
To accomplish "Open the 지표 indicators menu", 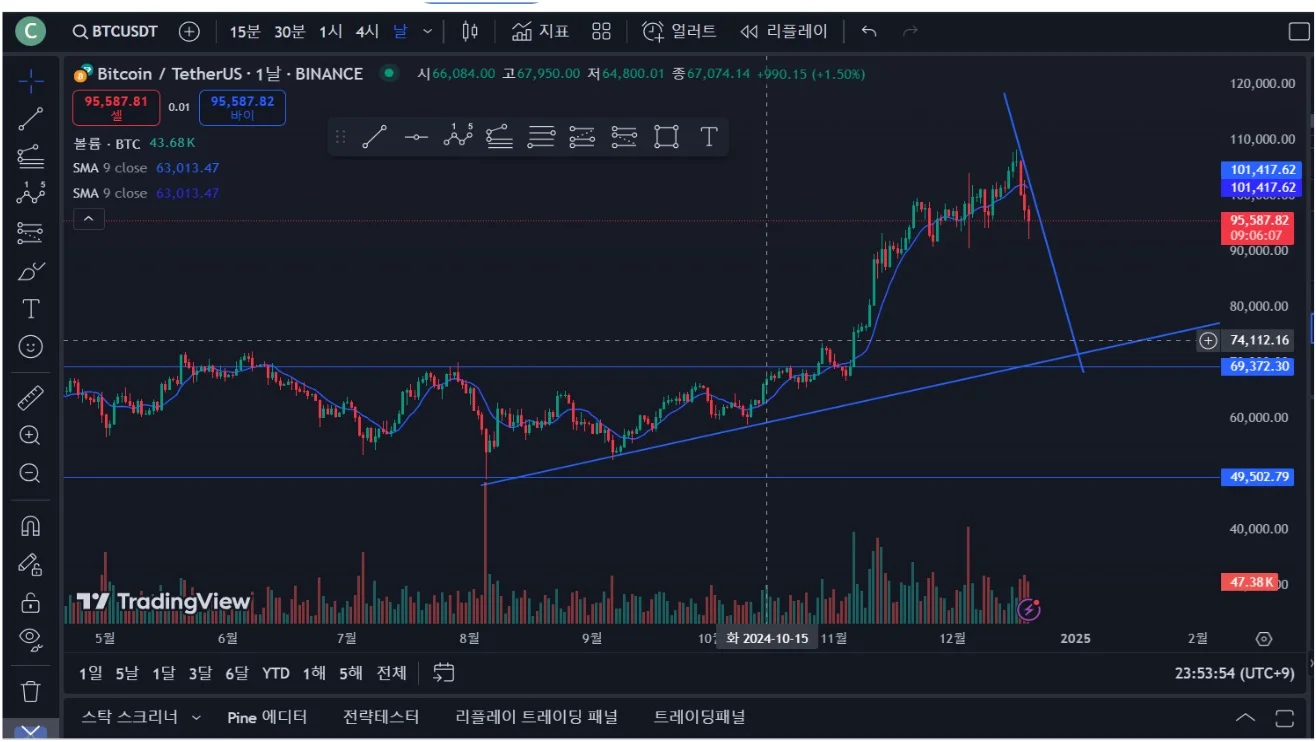I will (540, 32).
